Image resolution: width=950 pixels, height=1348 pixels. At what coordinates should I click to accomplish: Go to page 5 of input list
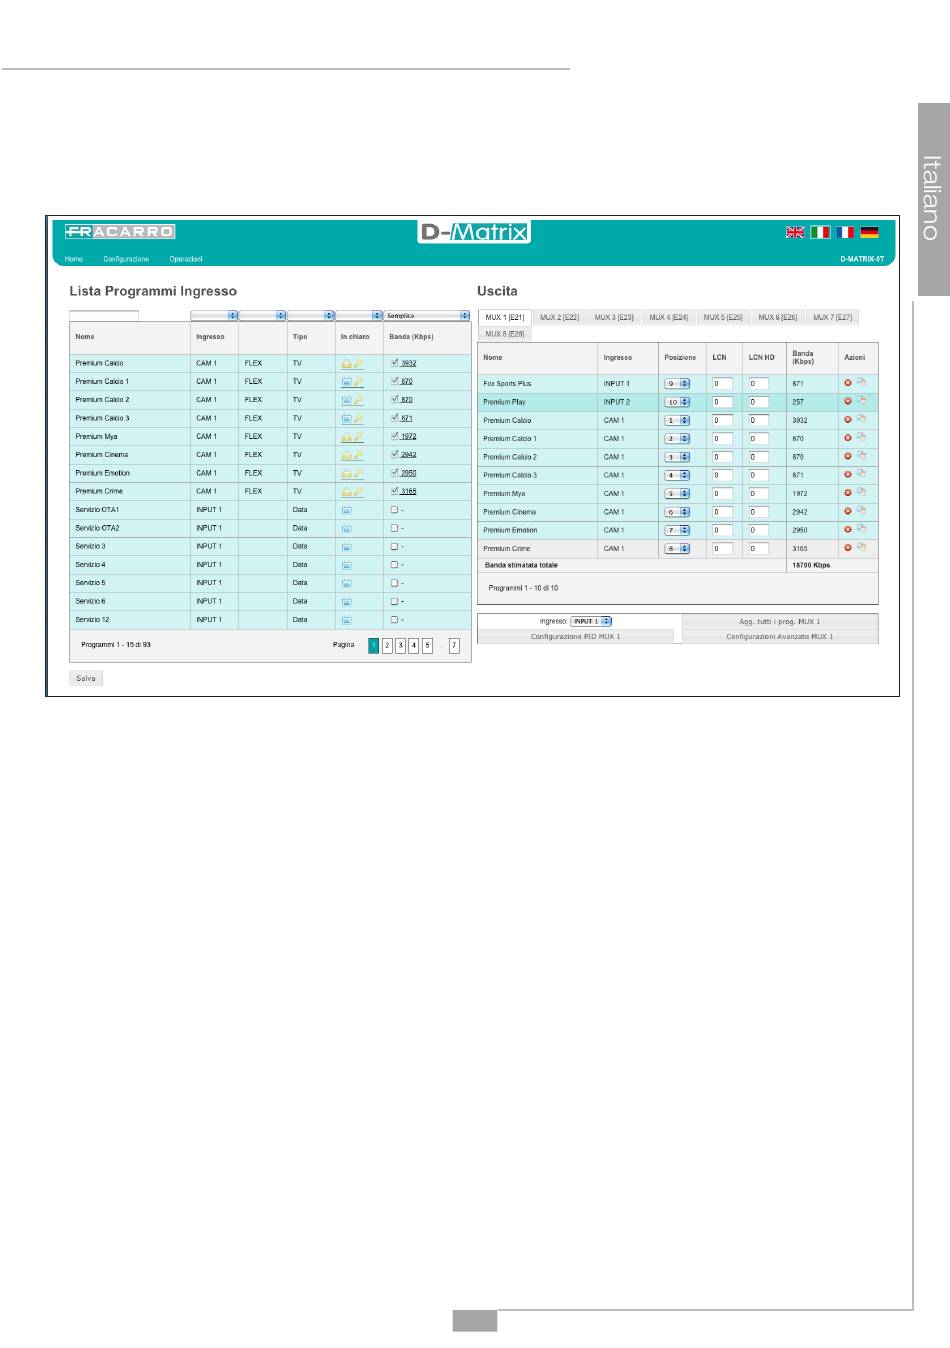(x=427, y=646)
